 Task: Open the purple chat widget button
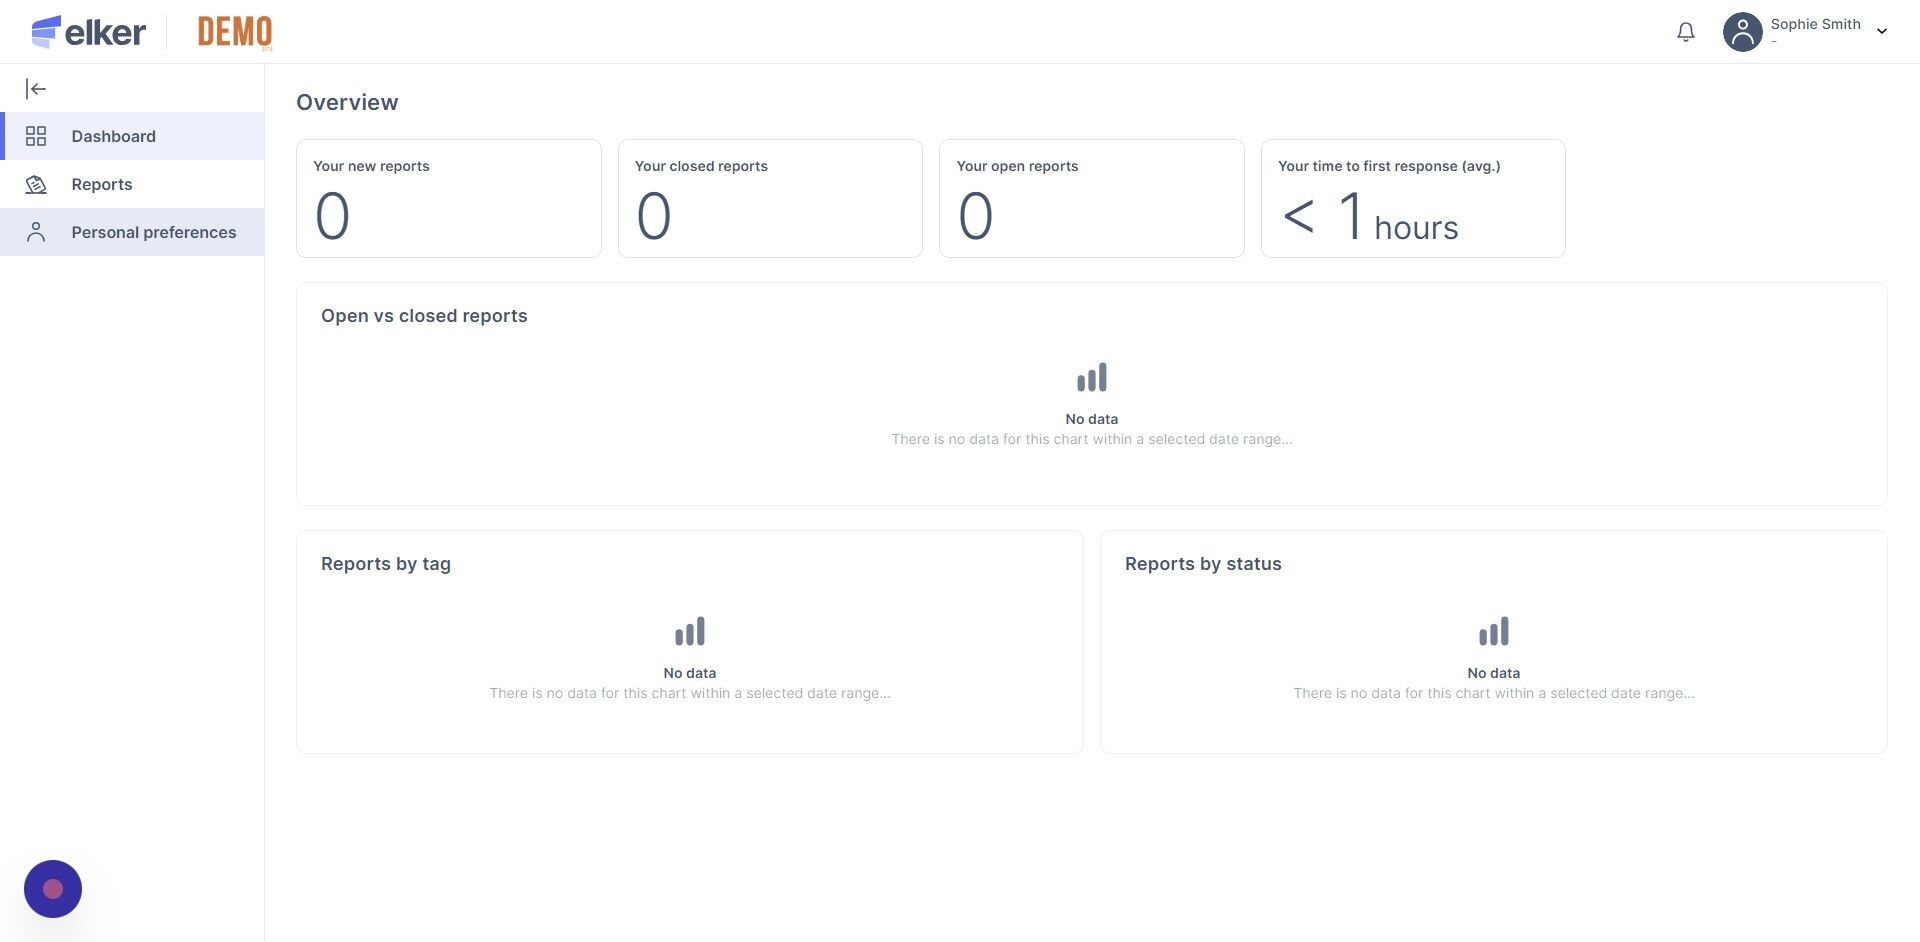click(x=53, y=889)
